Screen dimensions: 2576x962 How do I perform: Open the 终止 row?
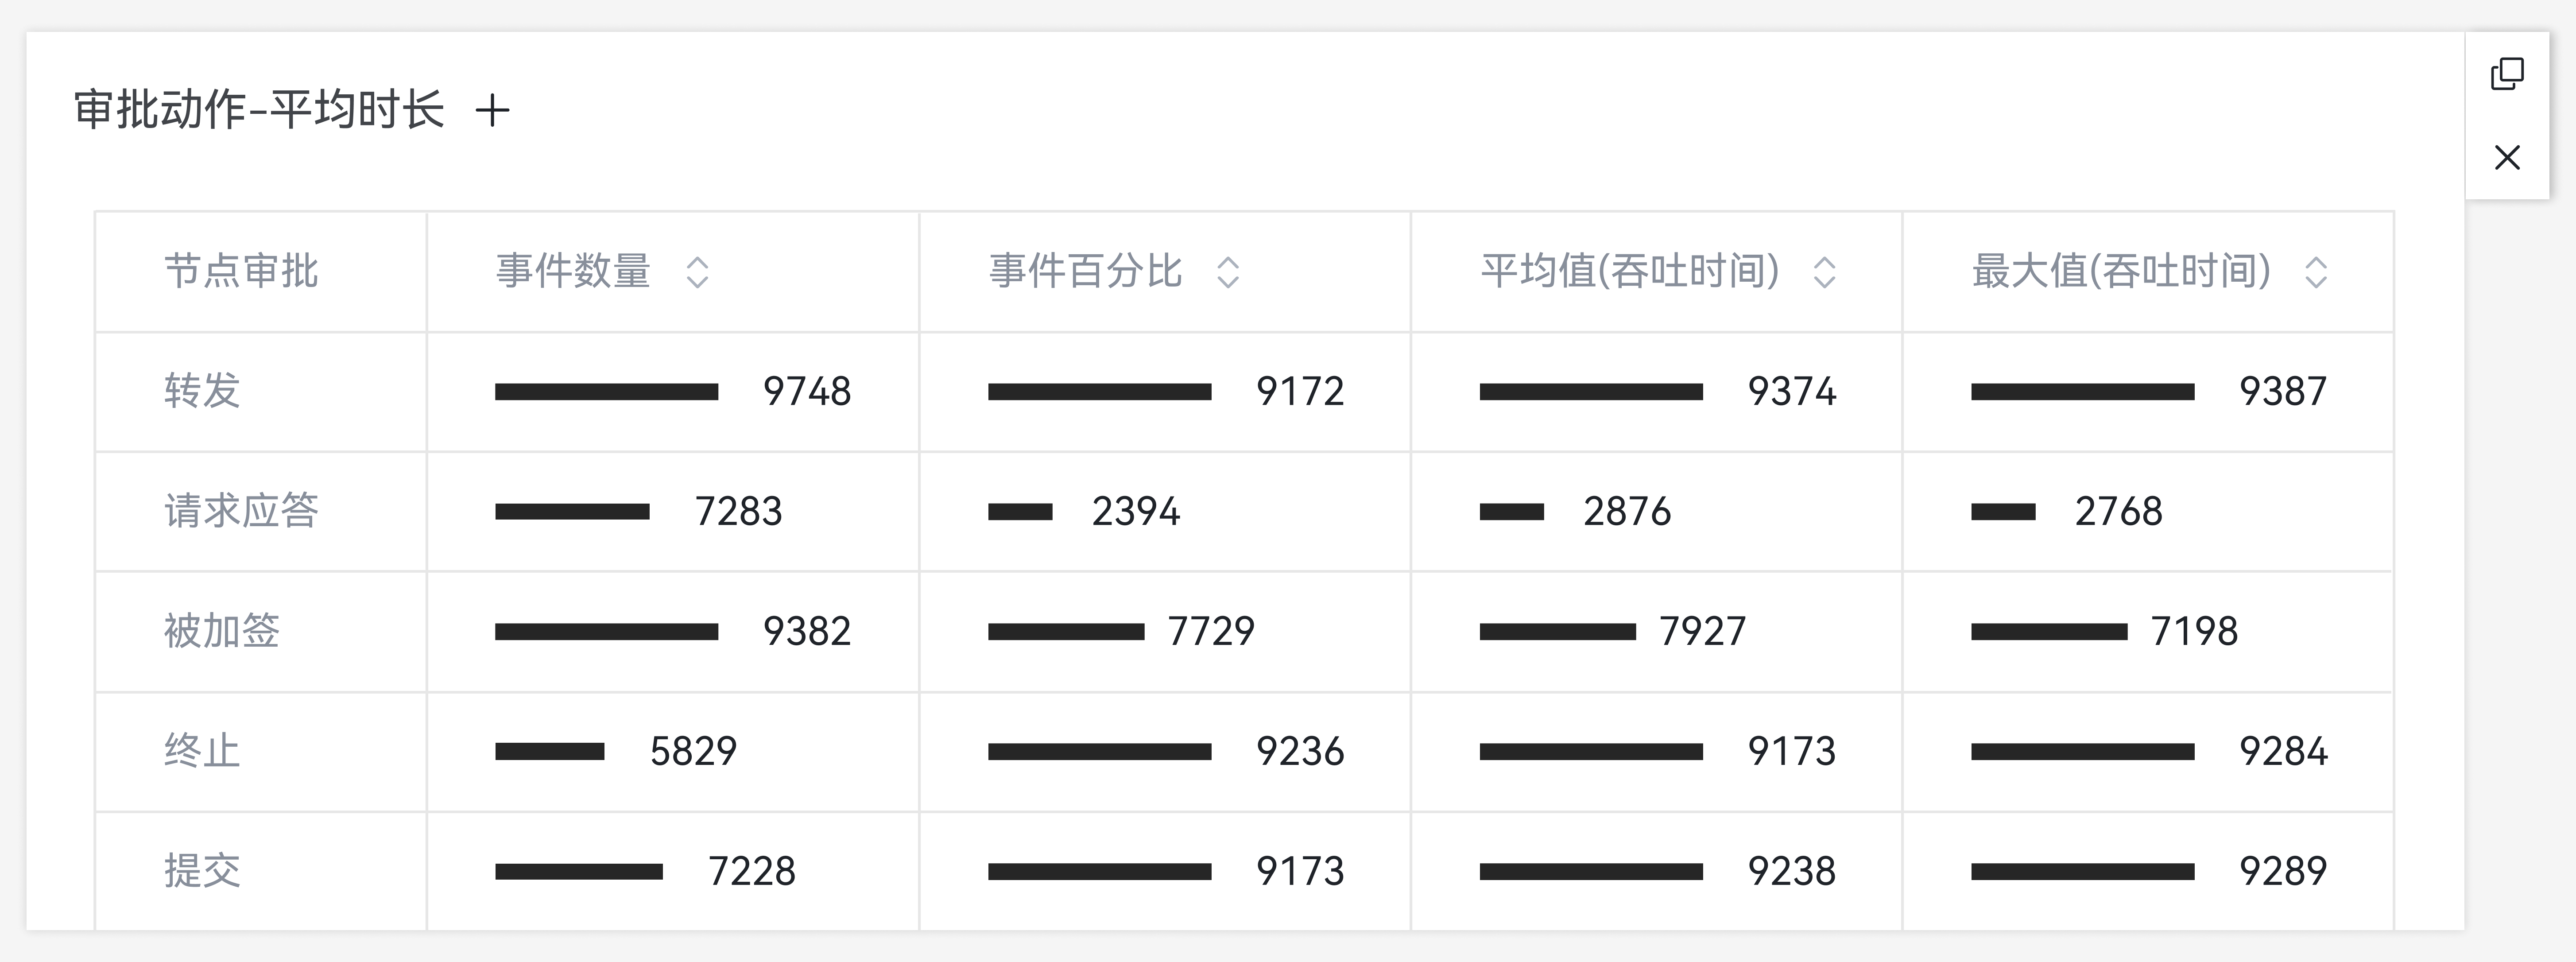point(202,751)
